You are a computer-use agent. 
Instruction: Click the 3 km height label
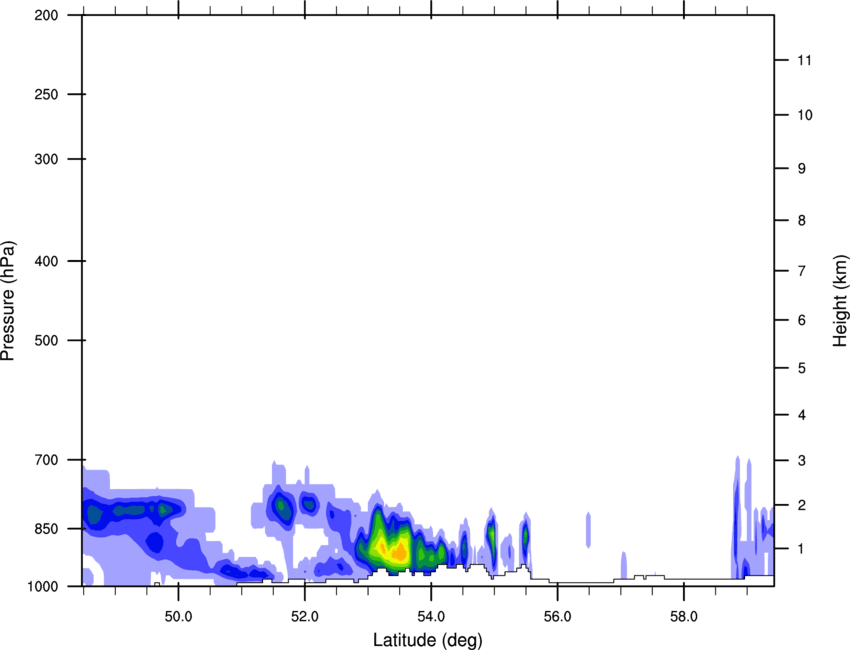coord(802,461)
